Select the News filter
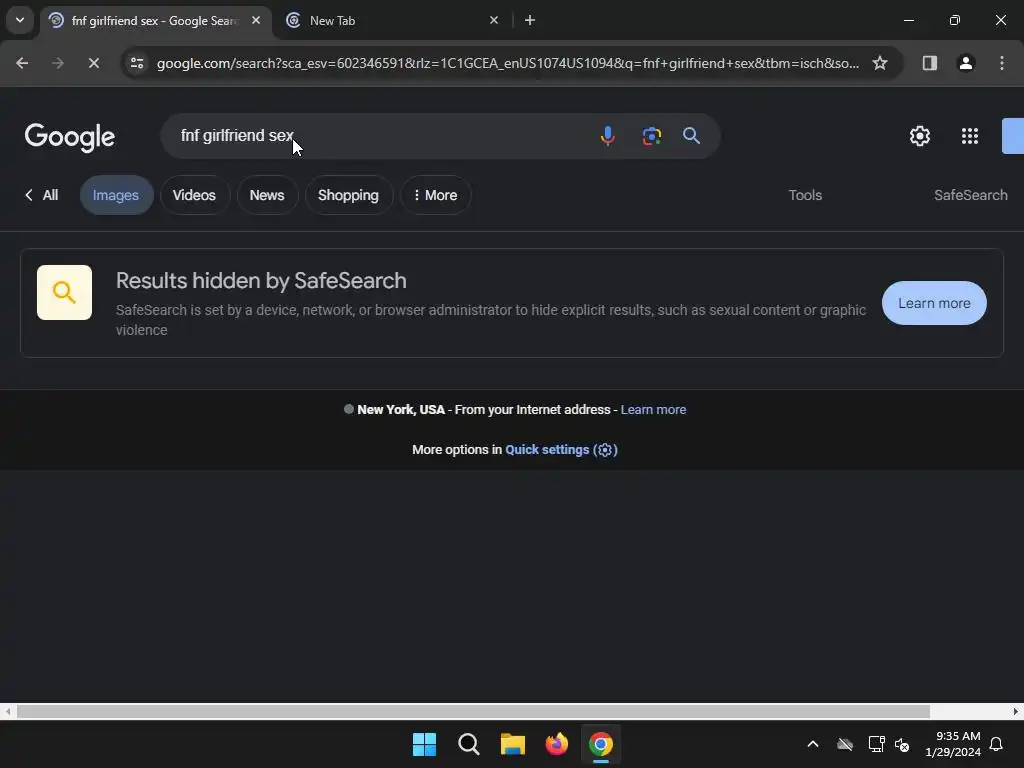This screenshot has height=768, width=1024. click(x=266, y=195)
